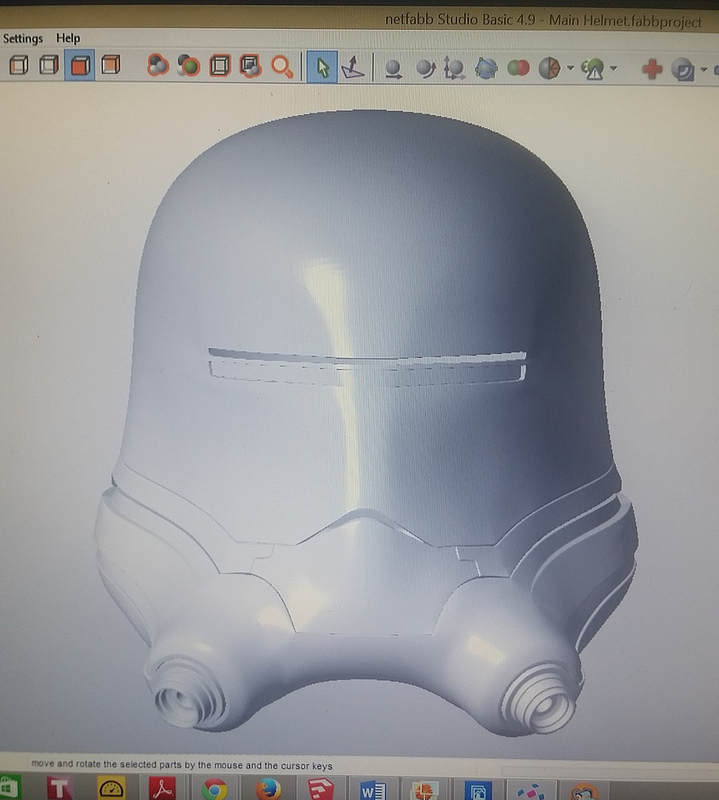Click the scale part icon with arrows

pos(454,68)
